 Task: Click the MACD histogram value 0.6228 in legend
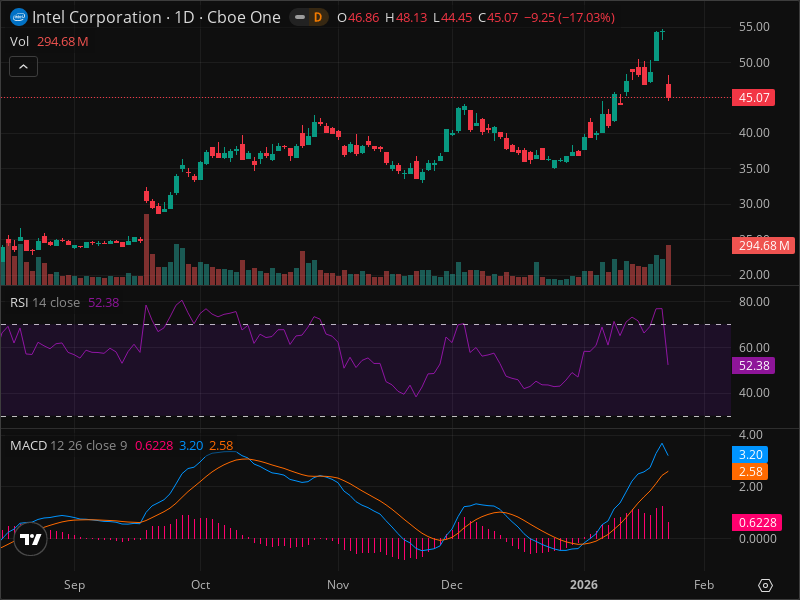(x=154, y=445)
